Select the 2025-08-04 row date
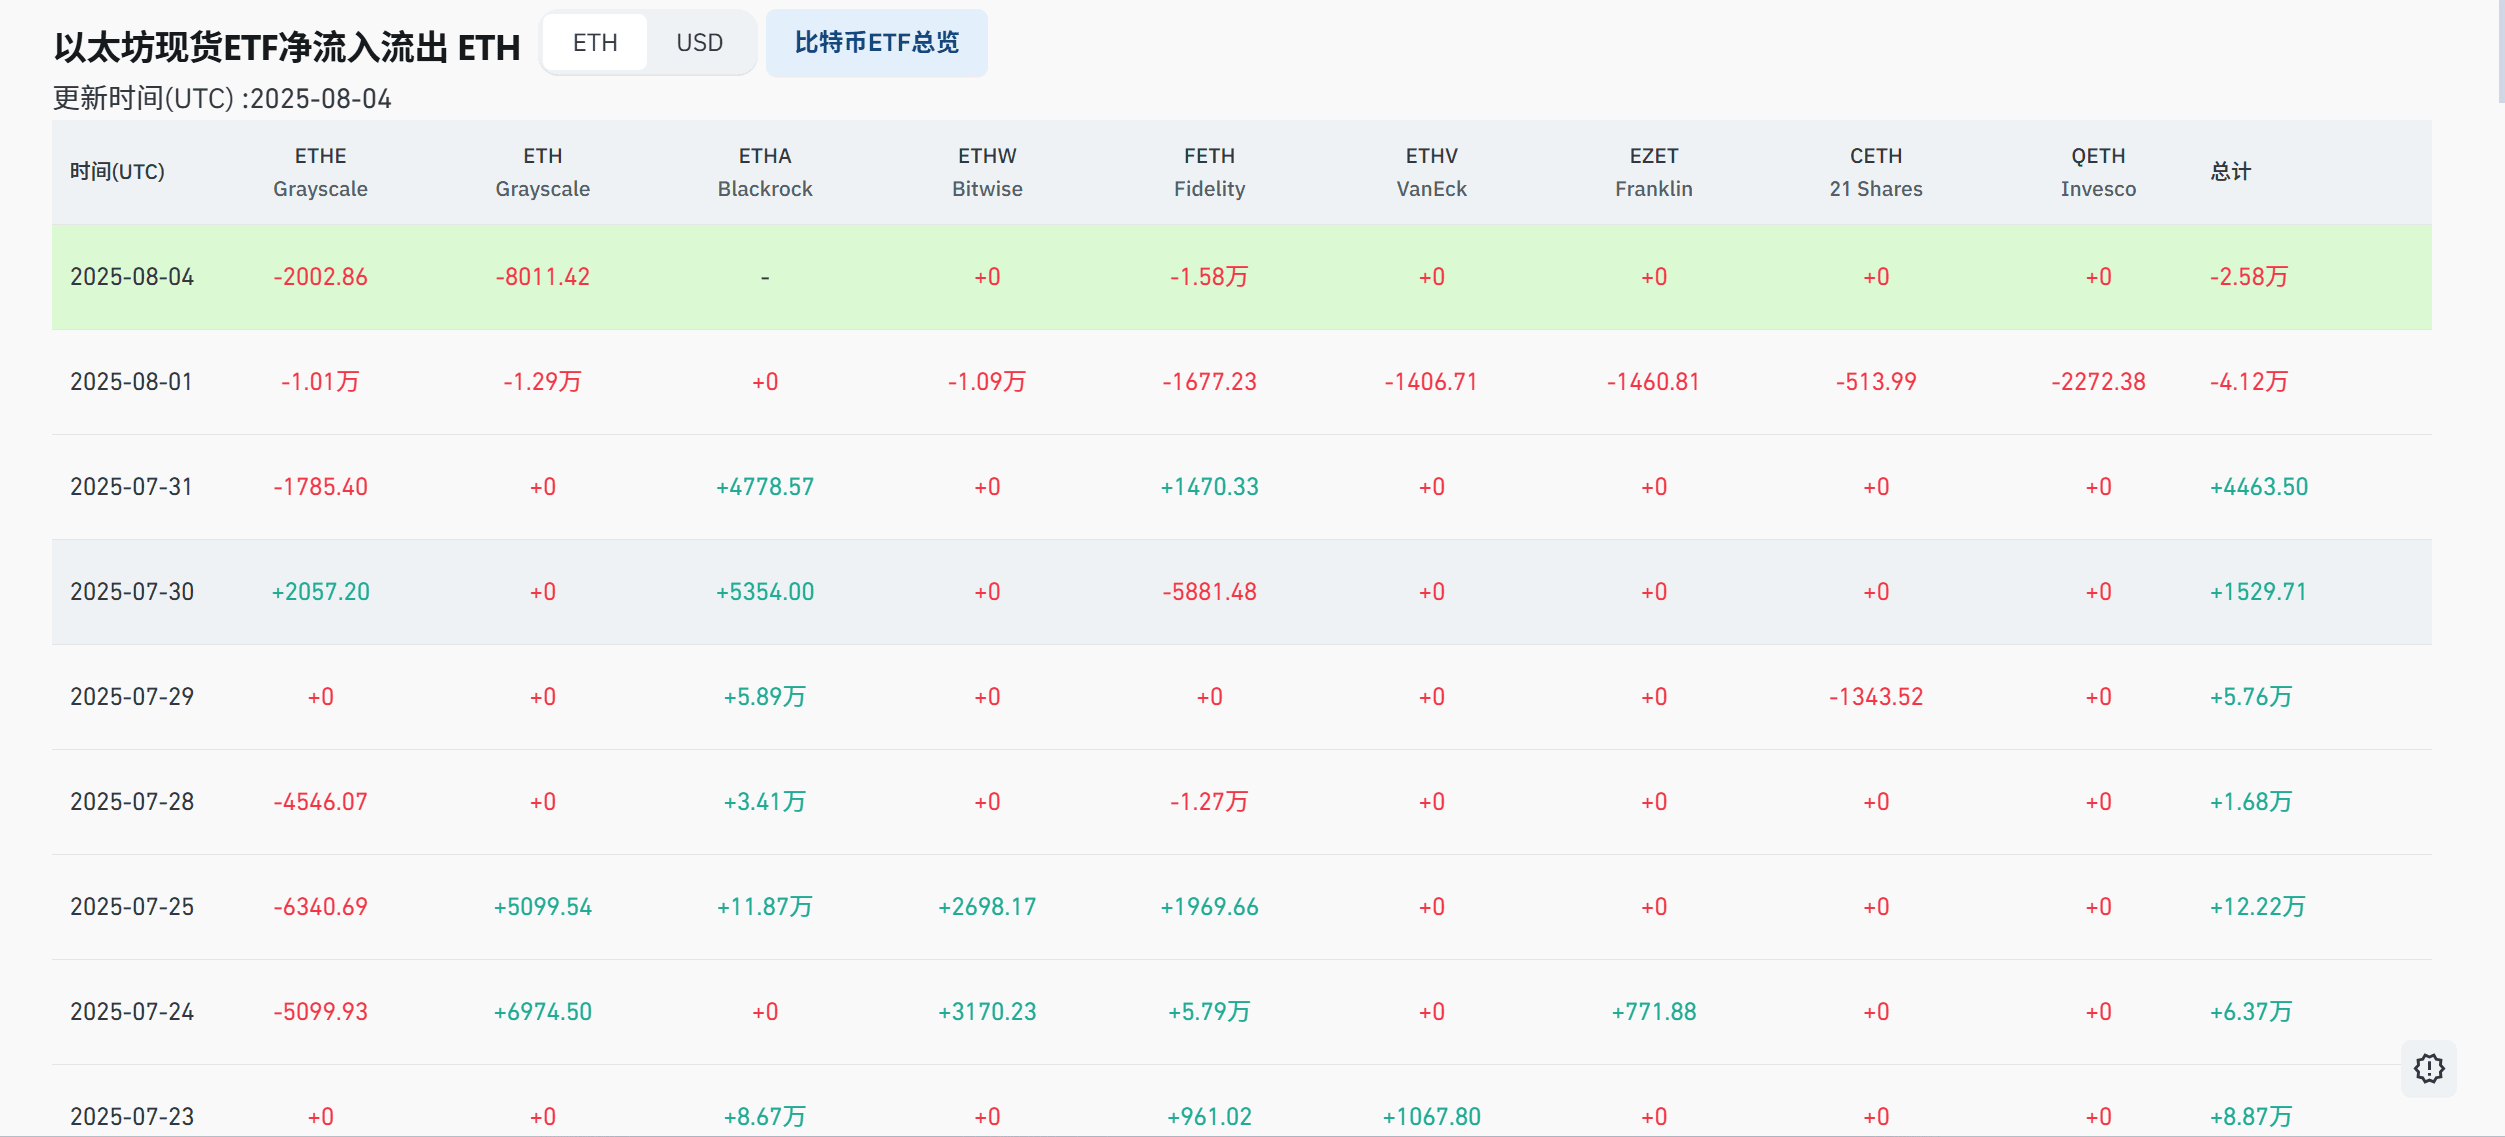2505x1137 pixels. click(132, 277)
